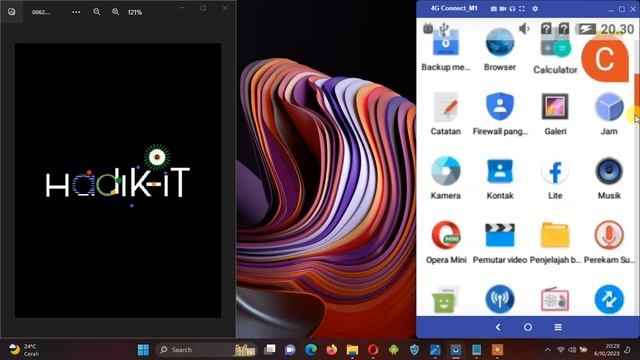640x360 pixels.
Task: Click the headphones audio icon in 4G Connect
Action: pos(512,9)
